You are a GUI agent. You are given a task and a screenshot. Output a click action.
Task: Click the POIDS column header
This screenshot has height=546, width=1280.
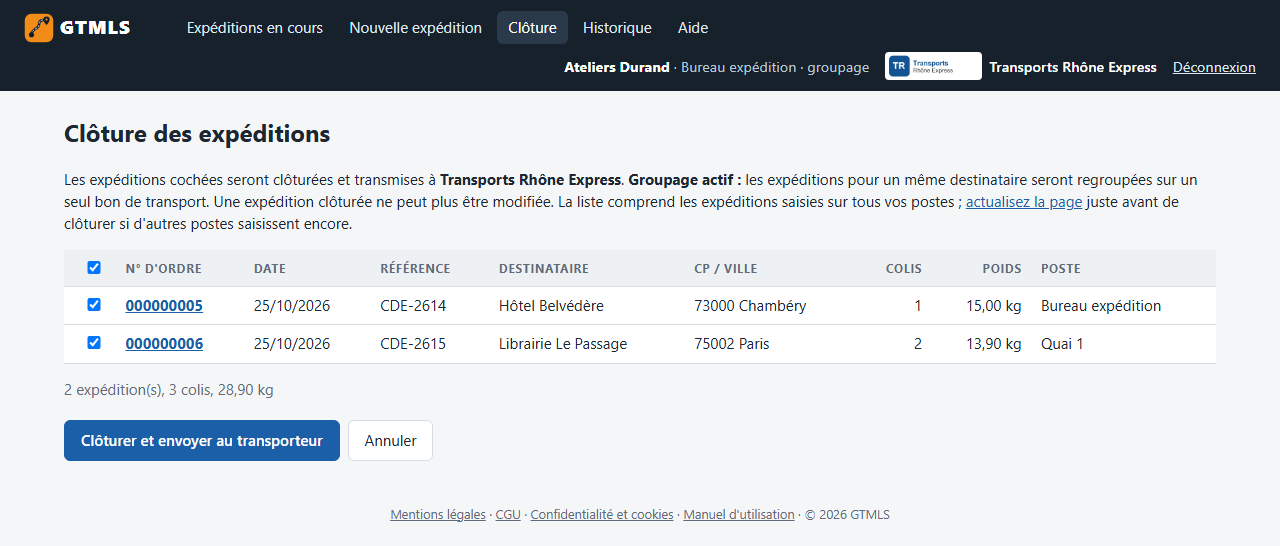1002,269
